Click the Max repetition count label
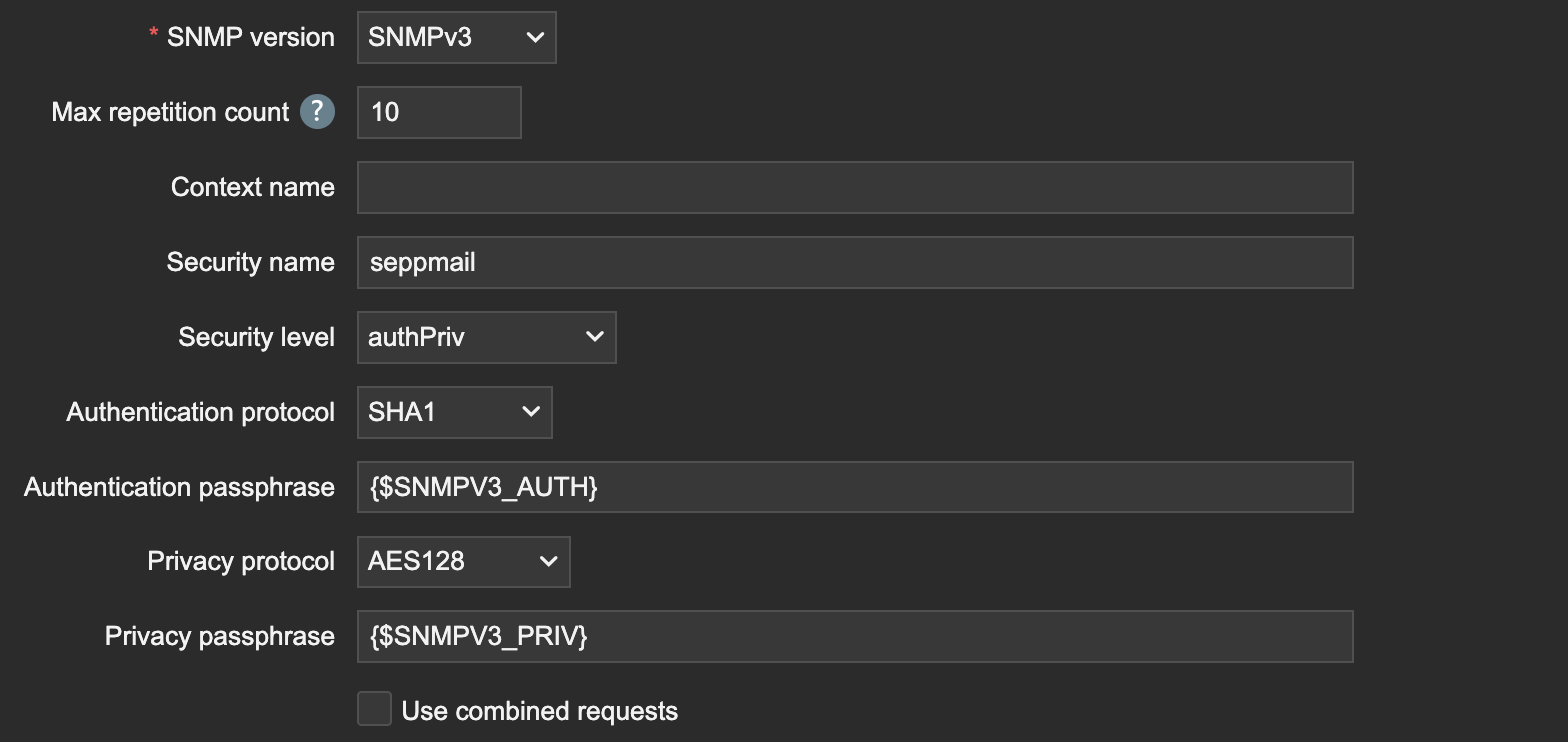 coord(170,112)
